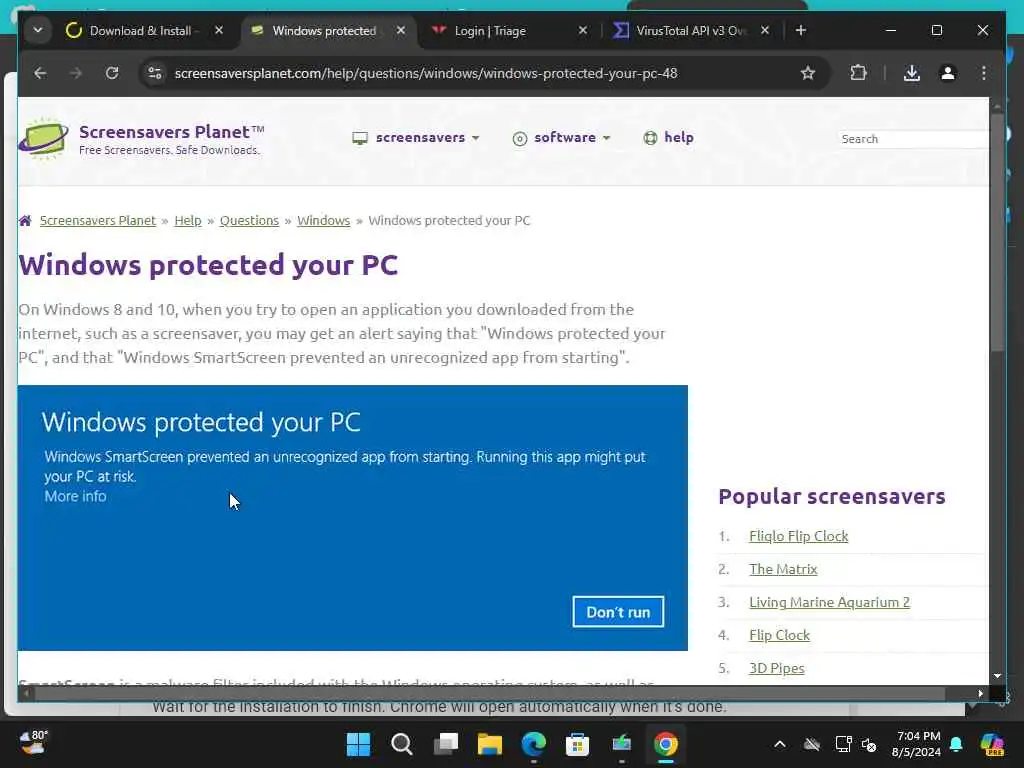Open the Help breadcrumb link
This screenshot has height=768, width=1024.
(188, 221)
